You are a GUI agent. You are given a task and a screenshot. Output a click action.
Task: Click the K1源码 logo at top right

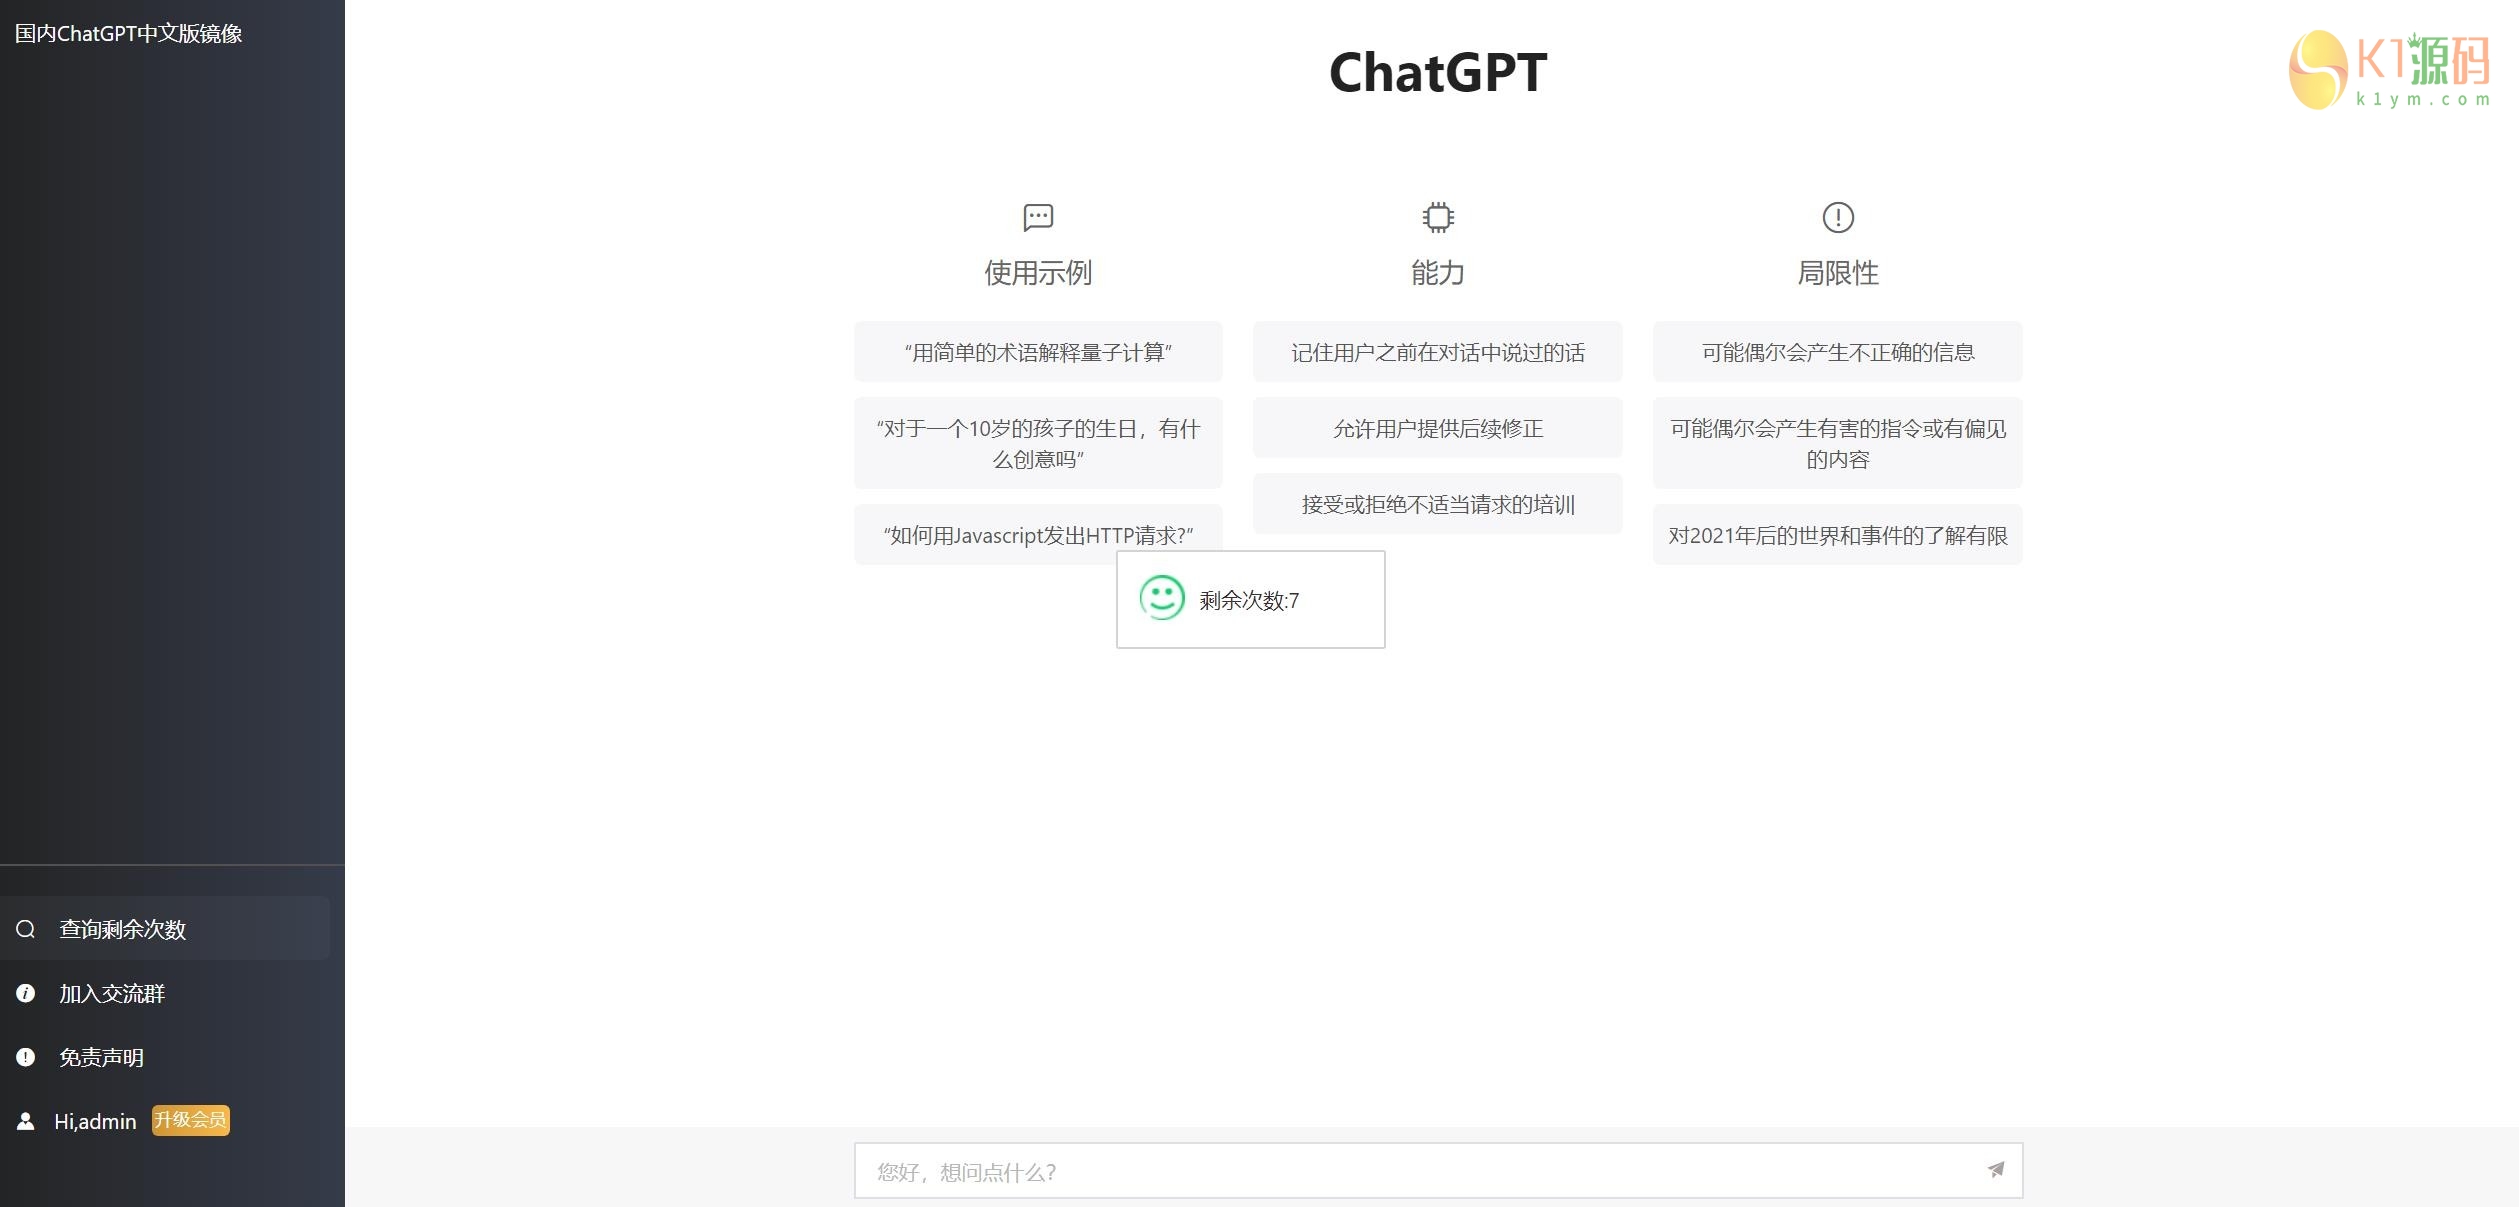(x=2388, y=70)
